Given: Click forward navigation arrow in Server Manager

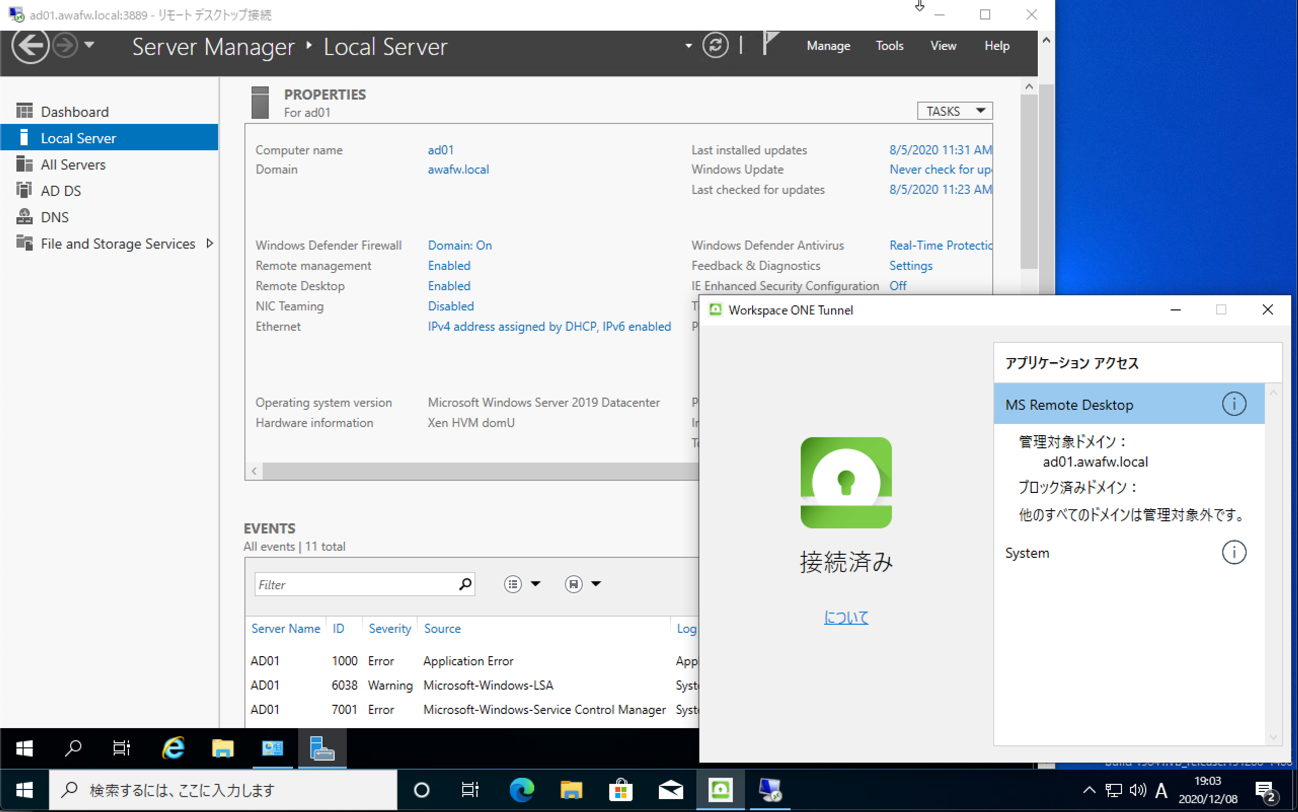Looking at the screenshot, I should [x=65, y=45].
